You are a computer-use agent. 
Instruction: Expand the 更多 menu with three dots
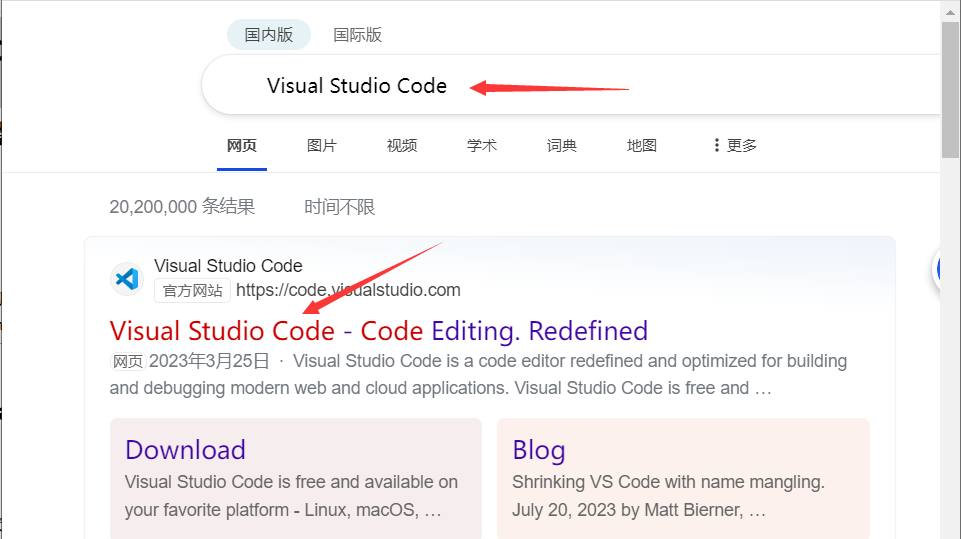[735, 146]
